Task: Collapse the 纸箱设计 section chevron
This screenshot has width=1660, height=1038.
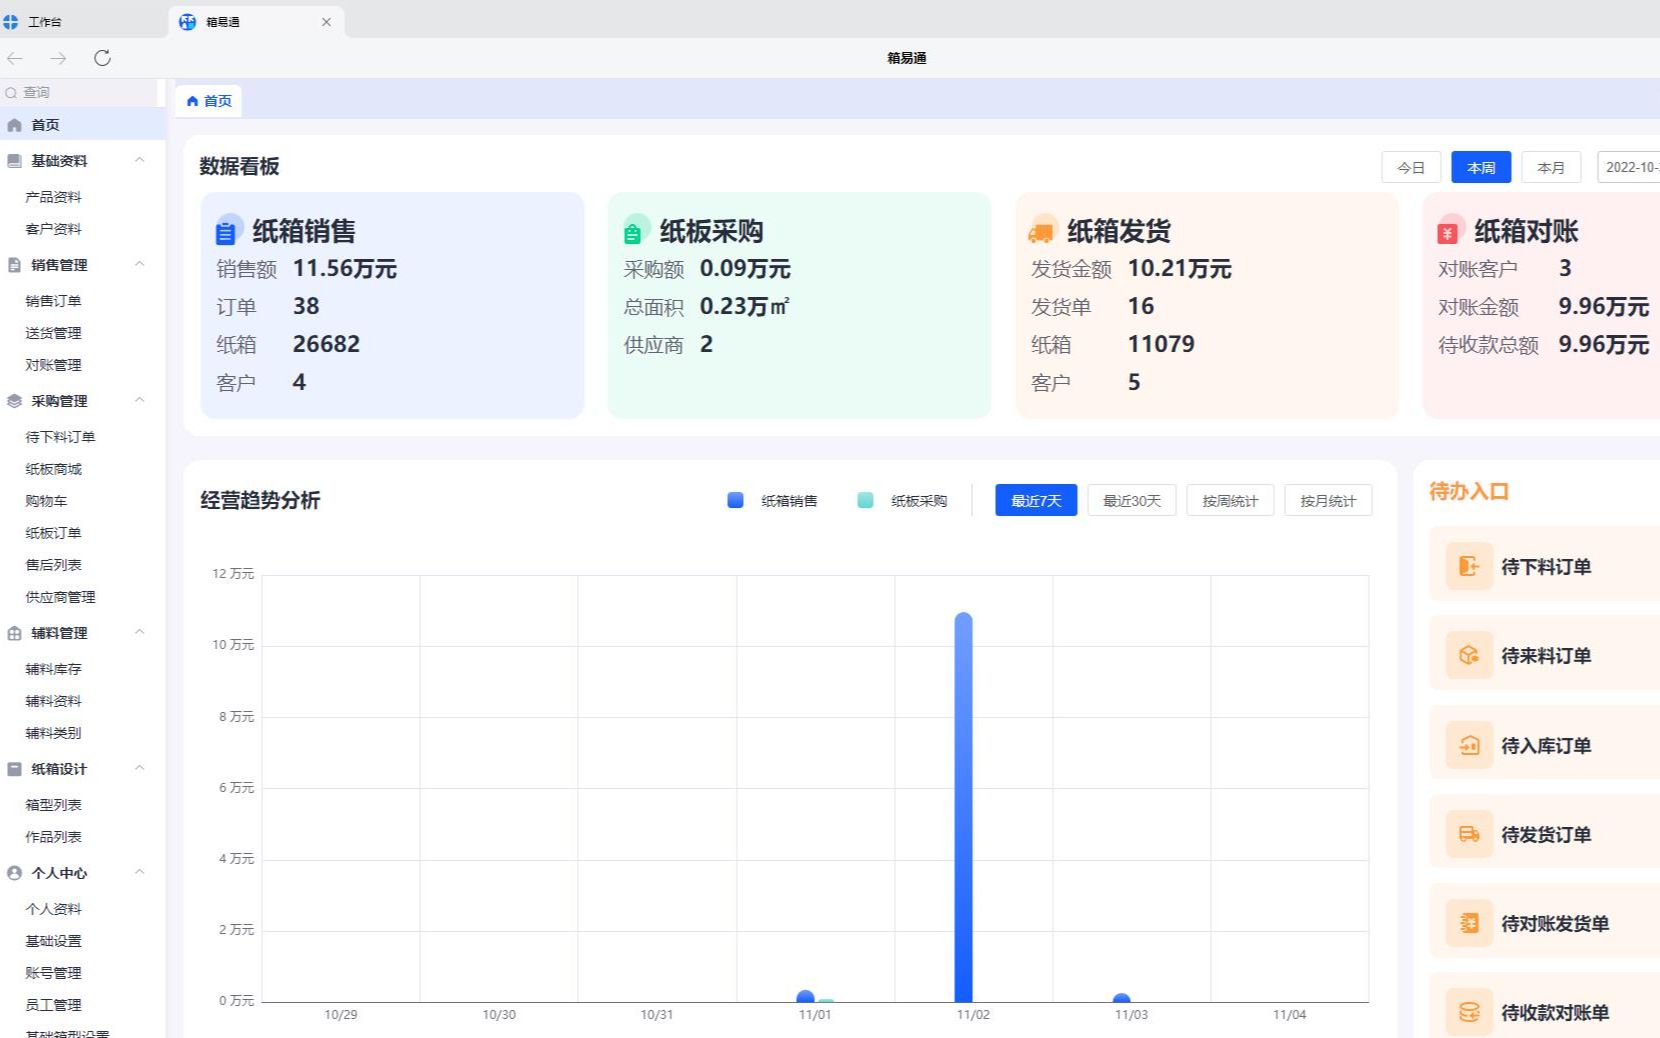Action: click(x=140, y=768)
